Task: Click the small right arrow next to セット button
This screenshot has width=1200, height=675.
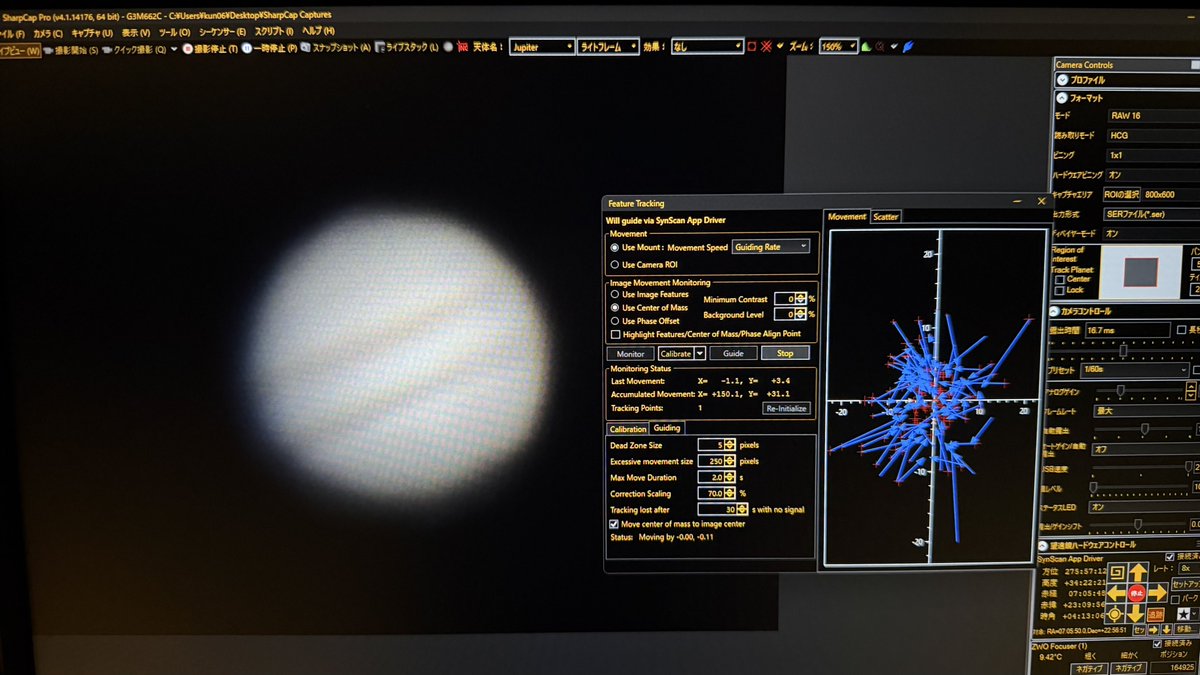Action: pyautogui.click(x=1154, y=630)
